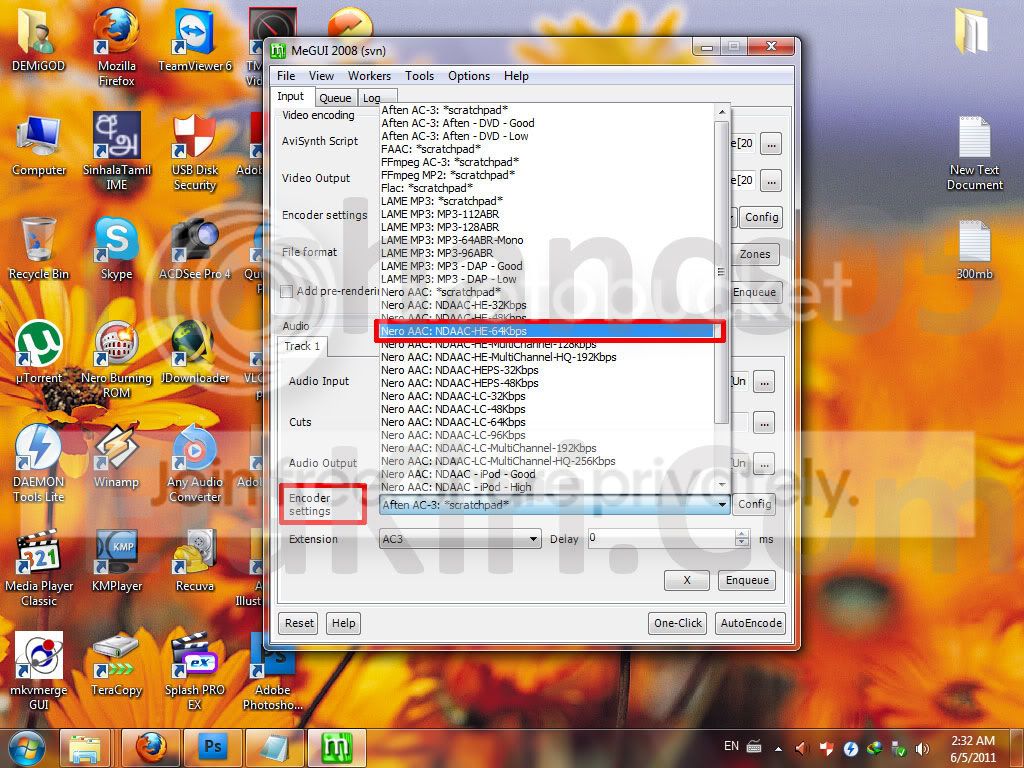Open ACDSee Pro 4 shortcut
This screenshot has width=1024, height=768.
click(195, 249)
